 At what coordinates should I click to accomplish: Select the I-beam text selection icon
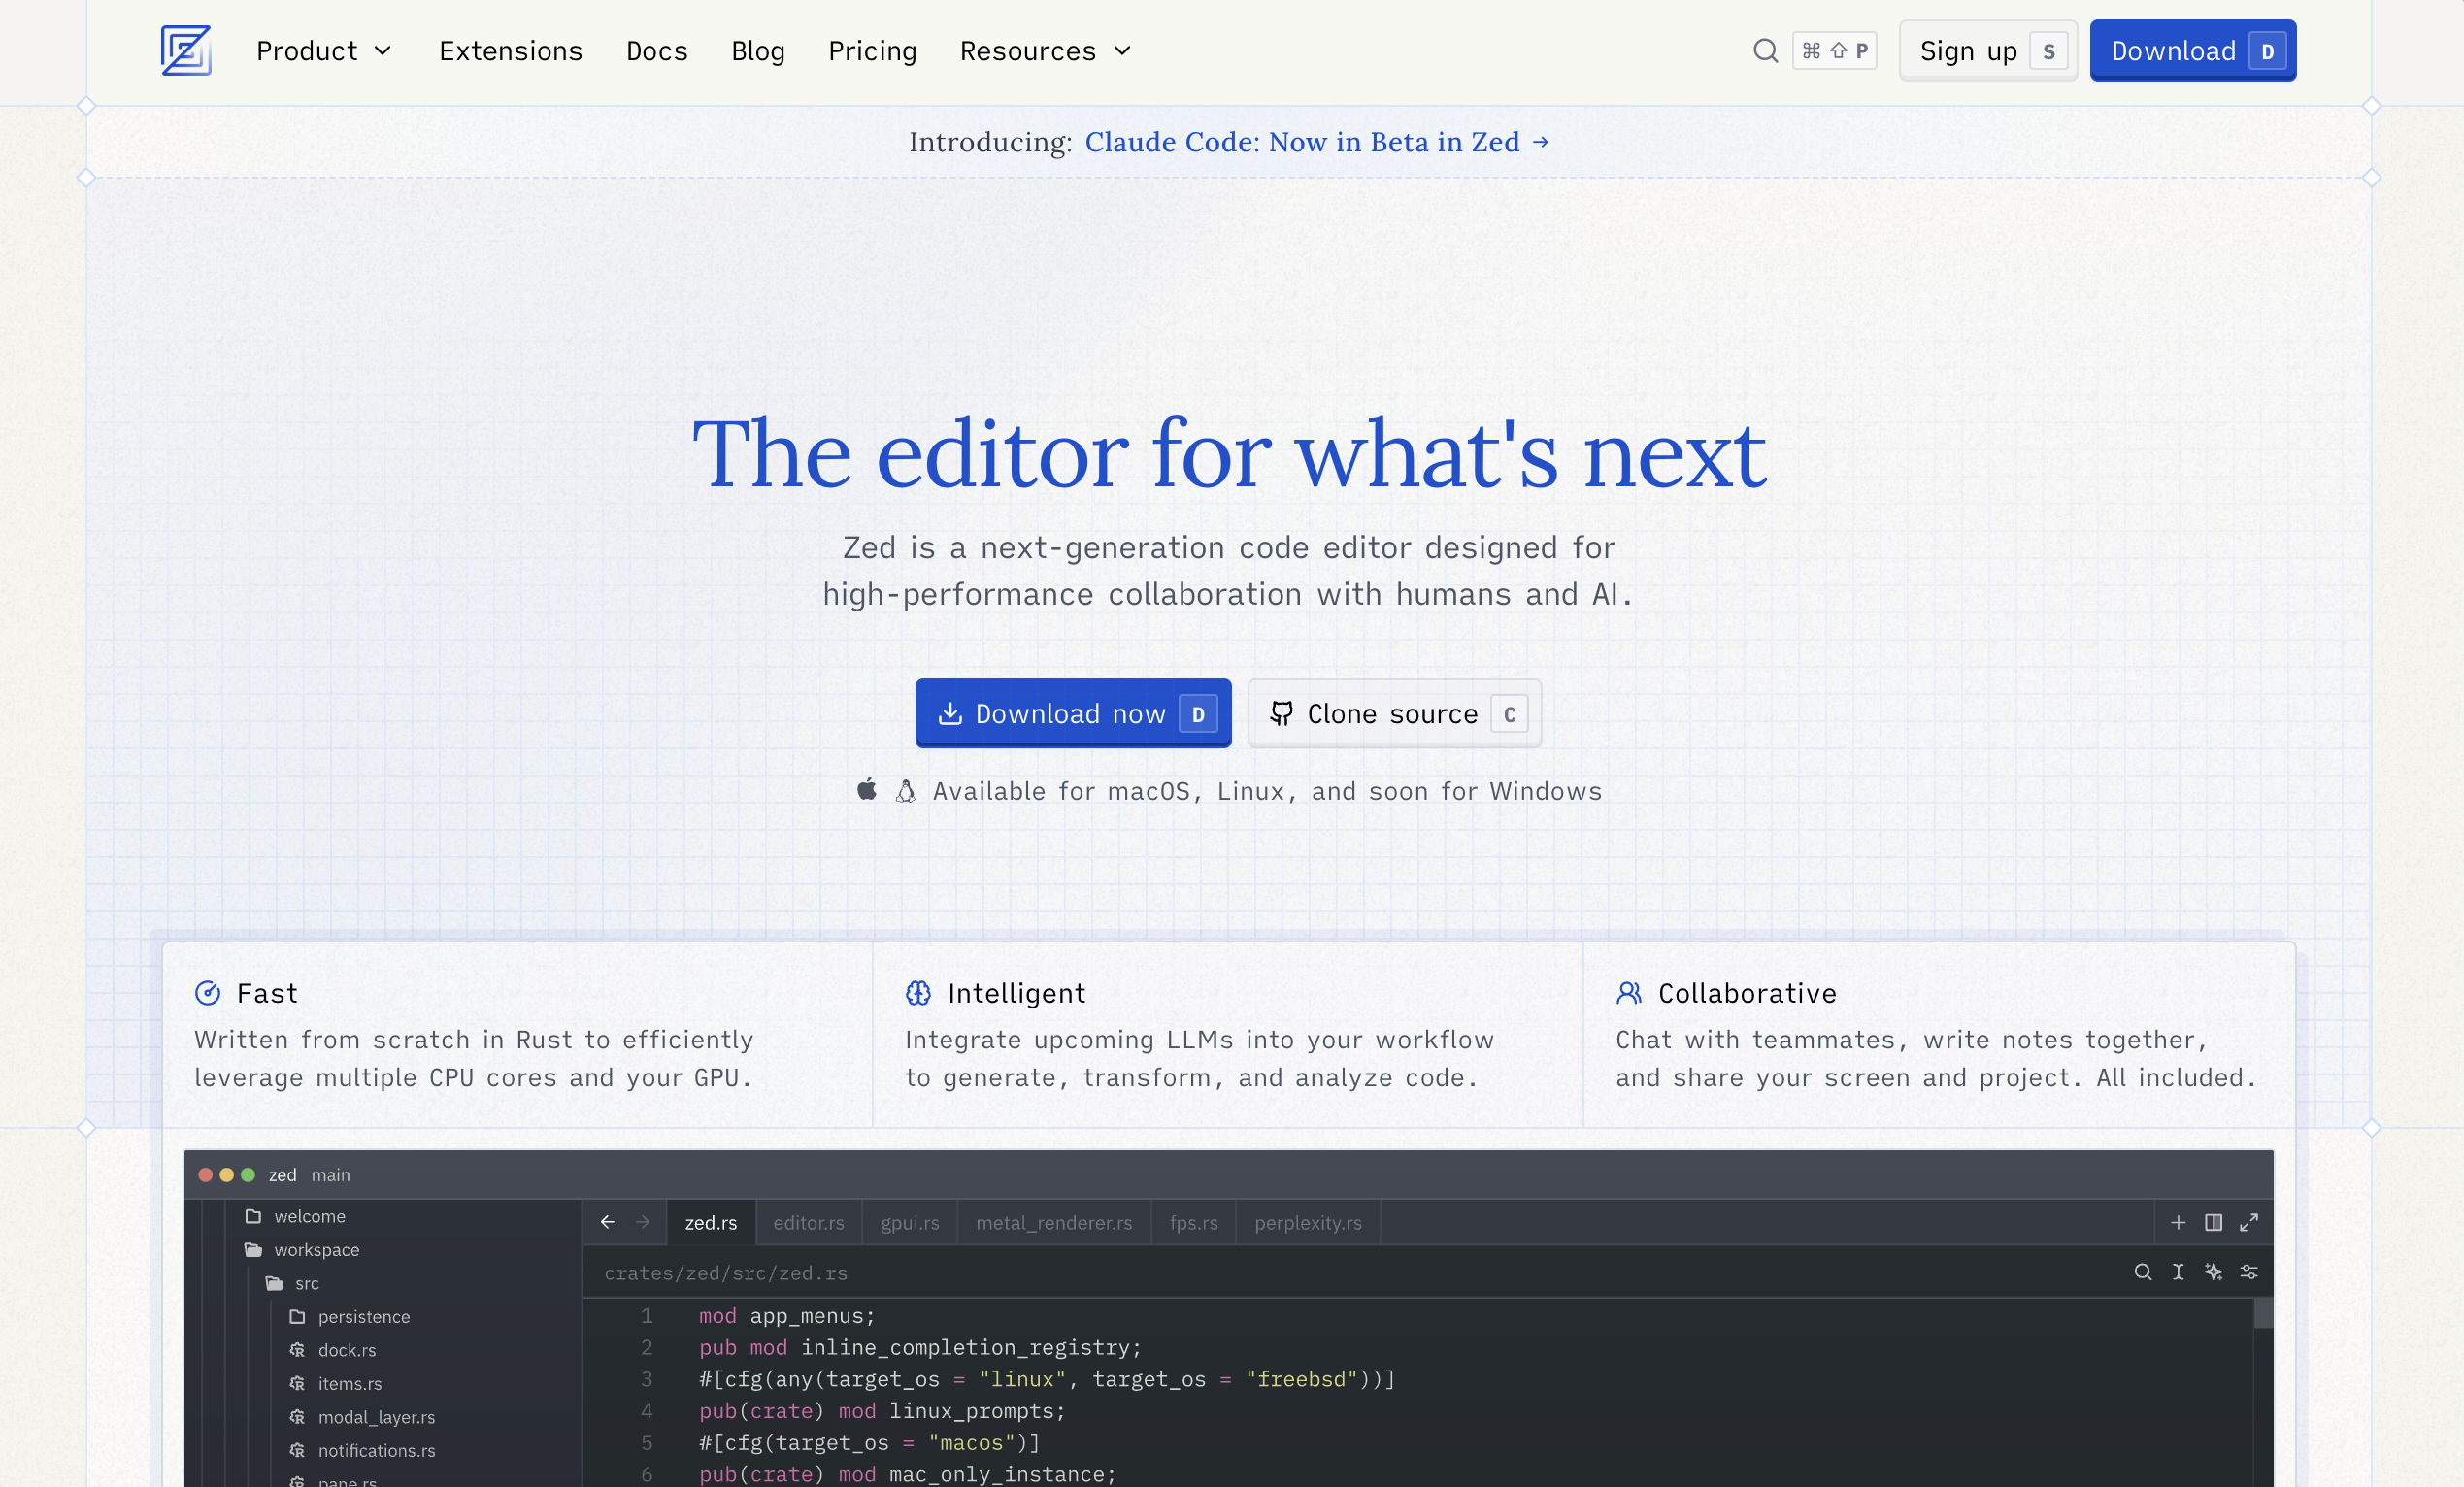point(2179,1271)
